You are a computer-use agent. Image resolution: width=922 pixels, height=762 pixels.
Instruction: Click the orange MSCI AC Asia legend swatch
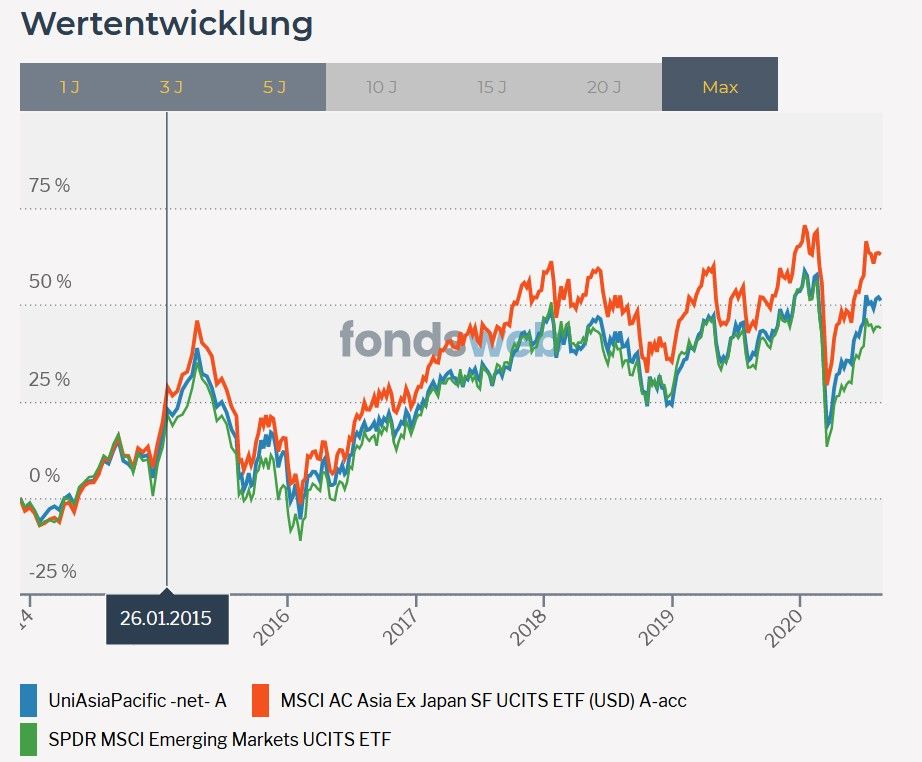(262, 700)
